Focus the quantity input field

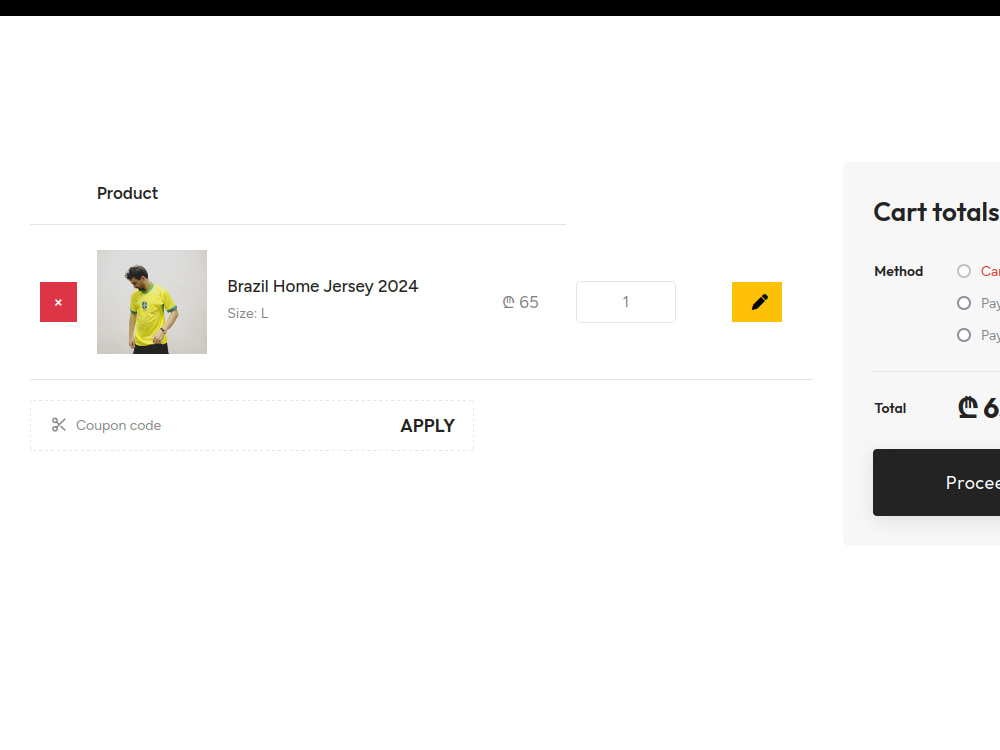point(626,302)
